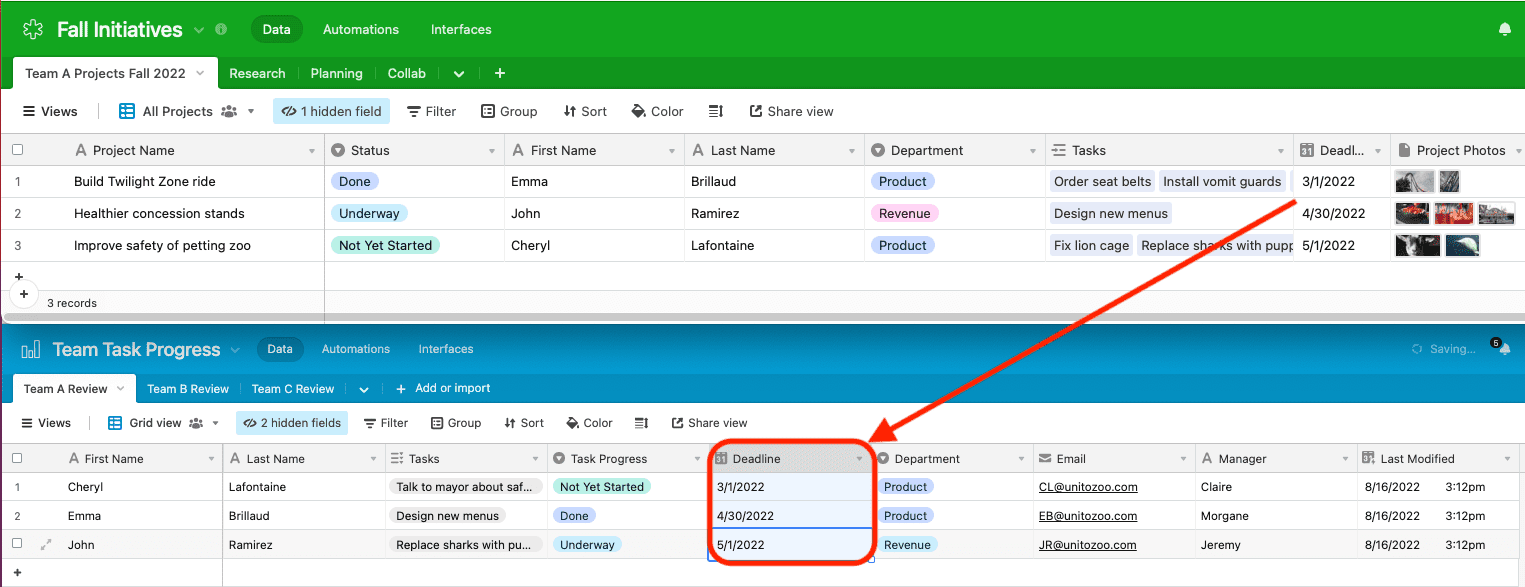The width and height of the screenshot is (1525, 587).
Task: Click the info icon beside Fall Initiatives
Action: [x=221, y=30]
